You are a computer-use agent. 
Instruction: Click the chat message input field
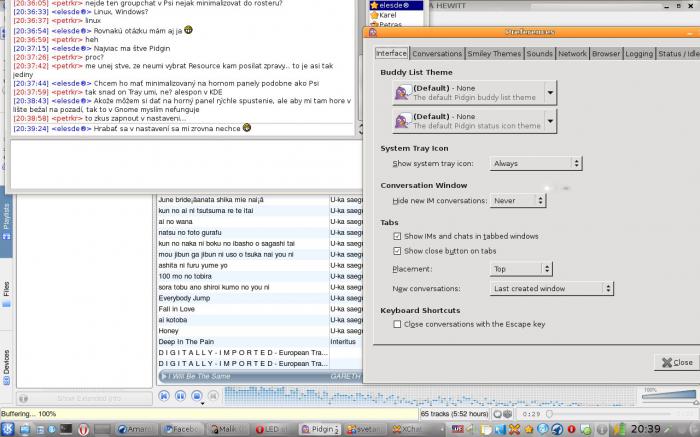click(186, 164)
